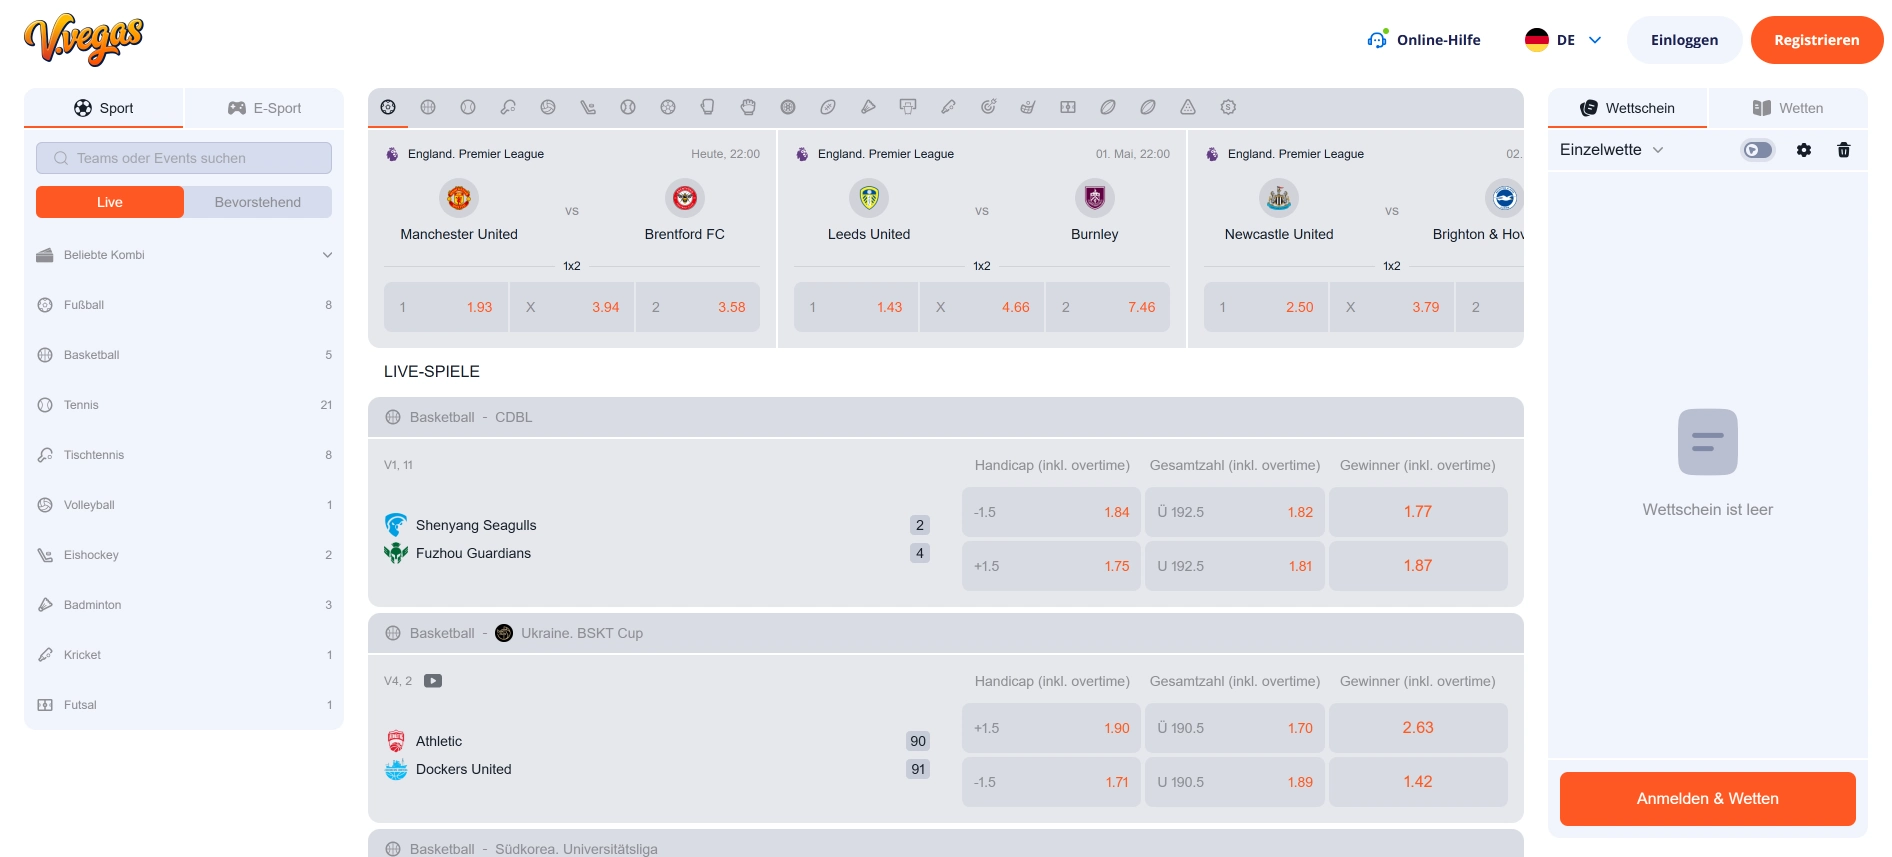Click the Registrieren button

click(1817, 40)
